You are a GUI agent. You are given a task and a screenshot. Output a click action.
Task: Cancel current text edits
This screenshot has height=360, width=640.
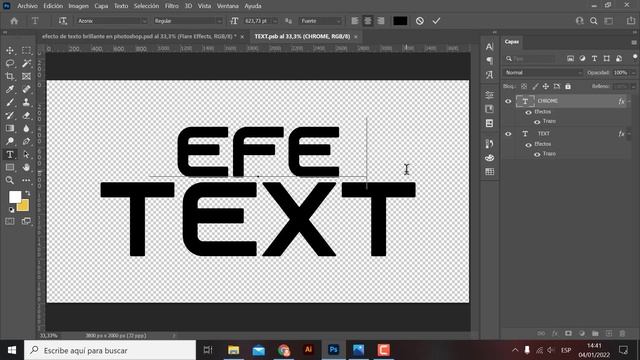pyautogui.click(x=420, y=21)
